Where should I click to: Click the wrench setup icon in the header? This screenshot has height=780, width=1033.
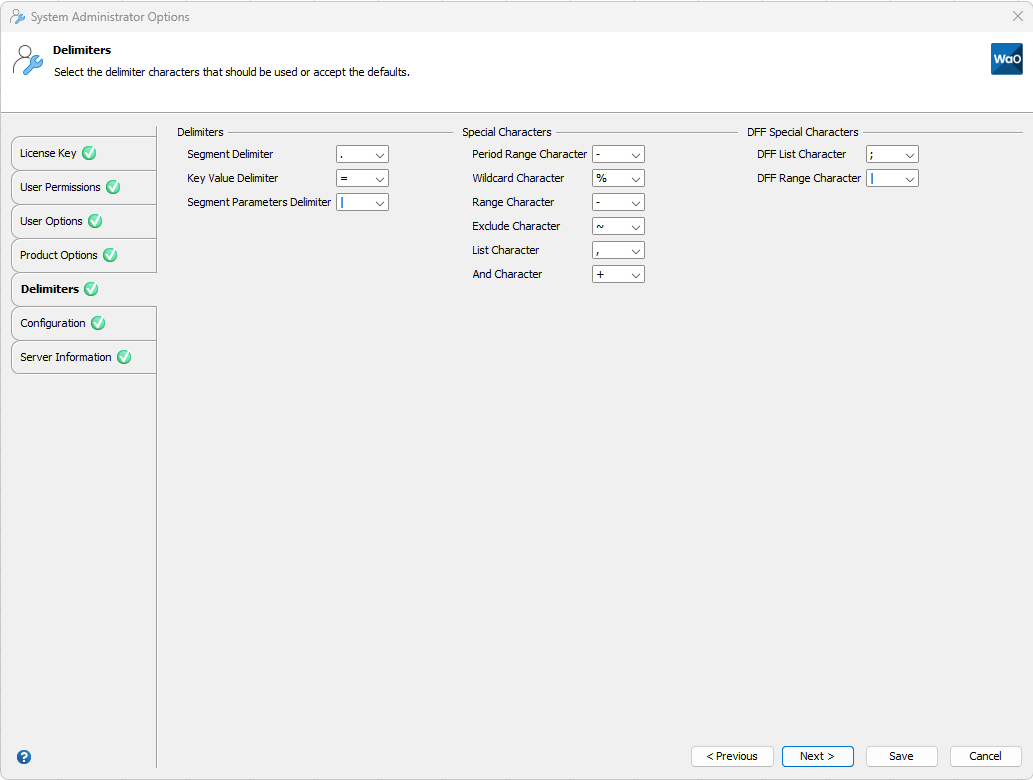pyautogui.click(x=27, y=60)
